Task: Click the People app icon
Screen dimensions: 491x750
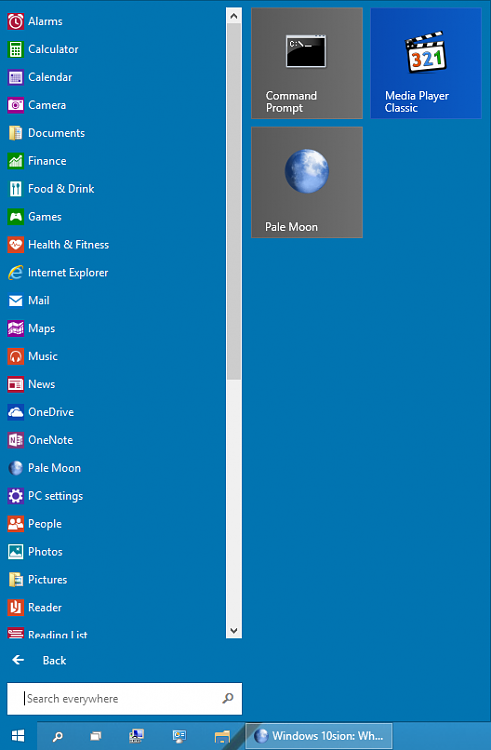Action: (15, 523)
